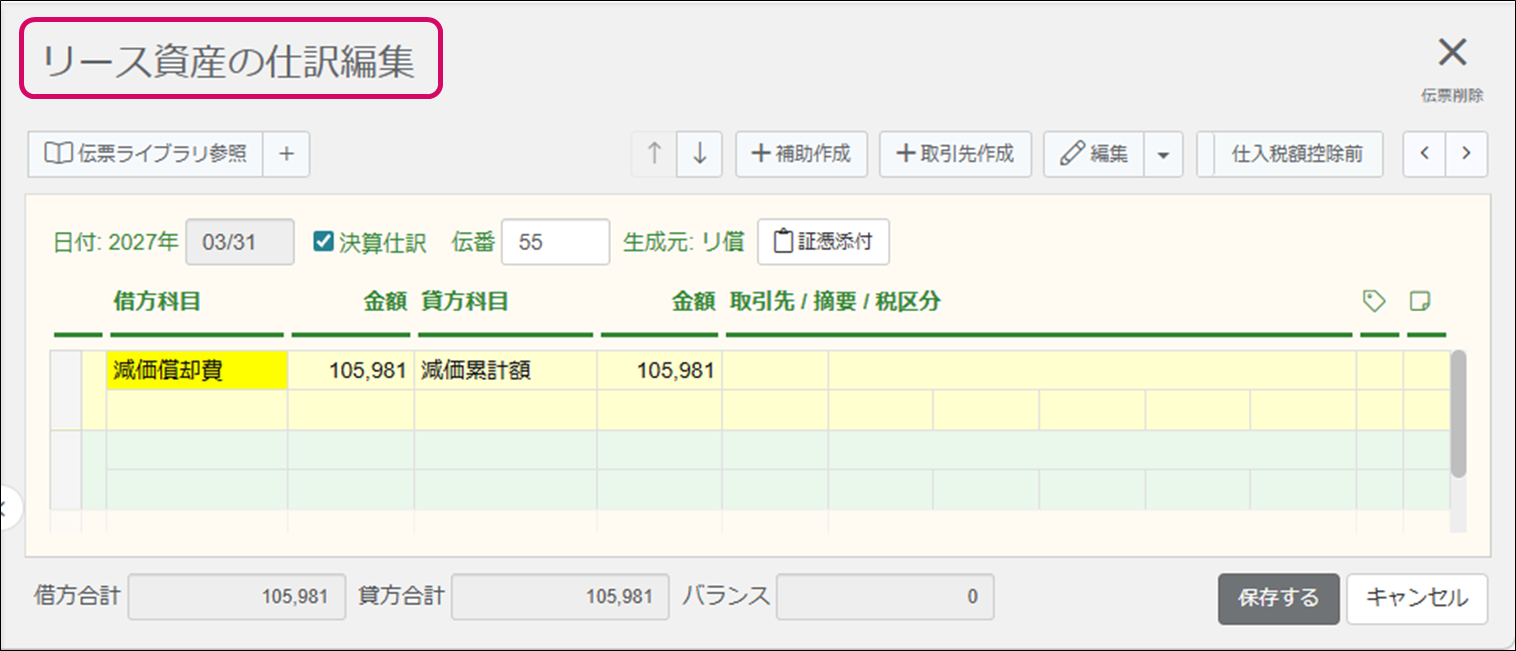Image resolution: width=1516 pixels, height=651 pixels.
Task: Click the 証憑添付 attach button
Action: point(823,242)
